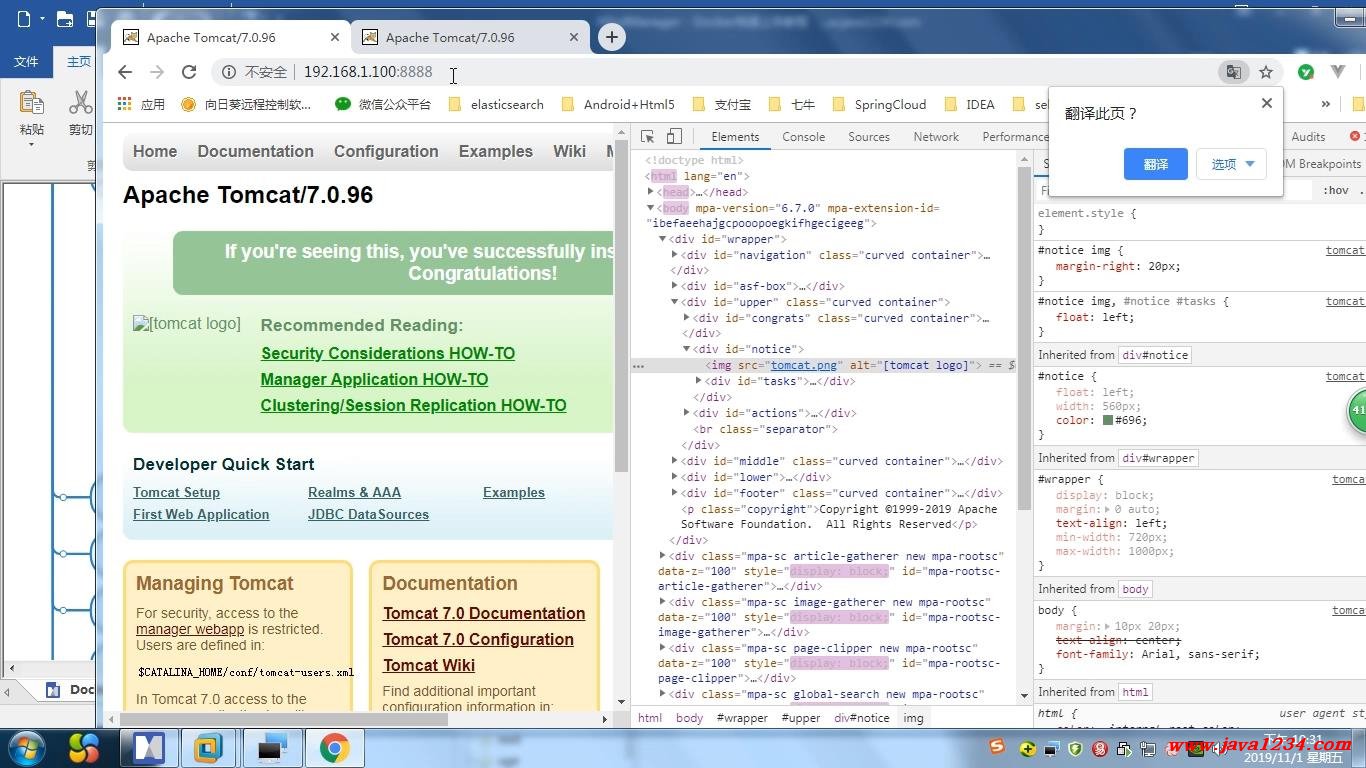Open the elasticsearch bookmark folder

pos(496,104)
